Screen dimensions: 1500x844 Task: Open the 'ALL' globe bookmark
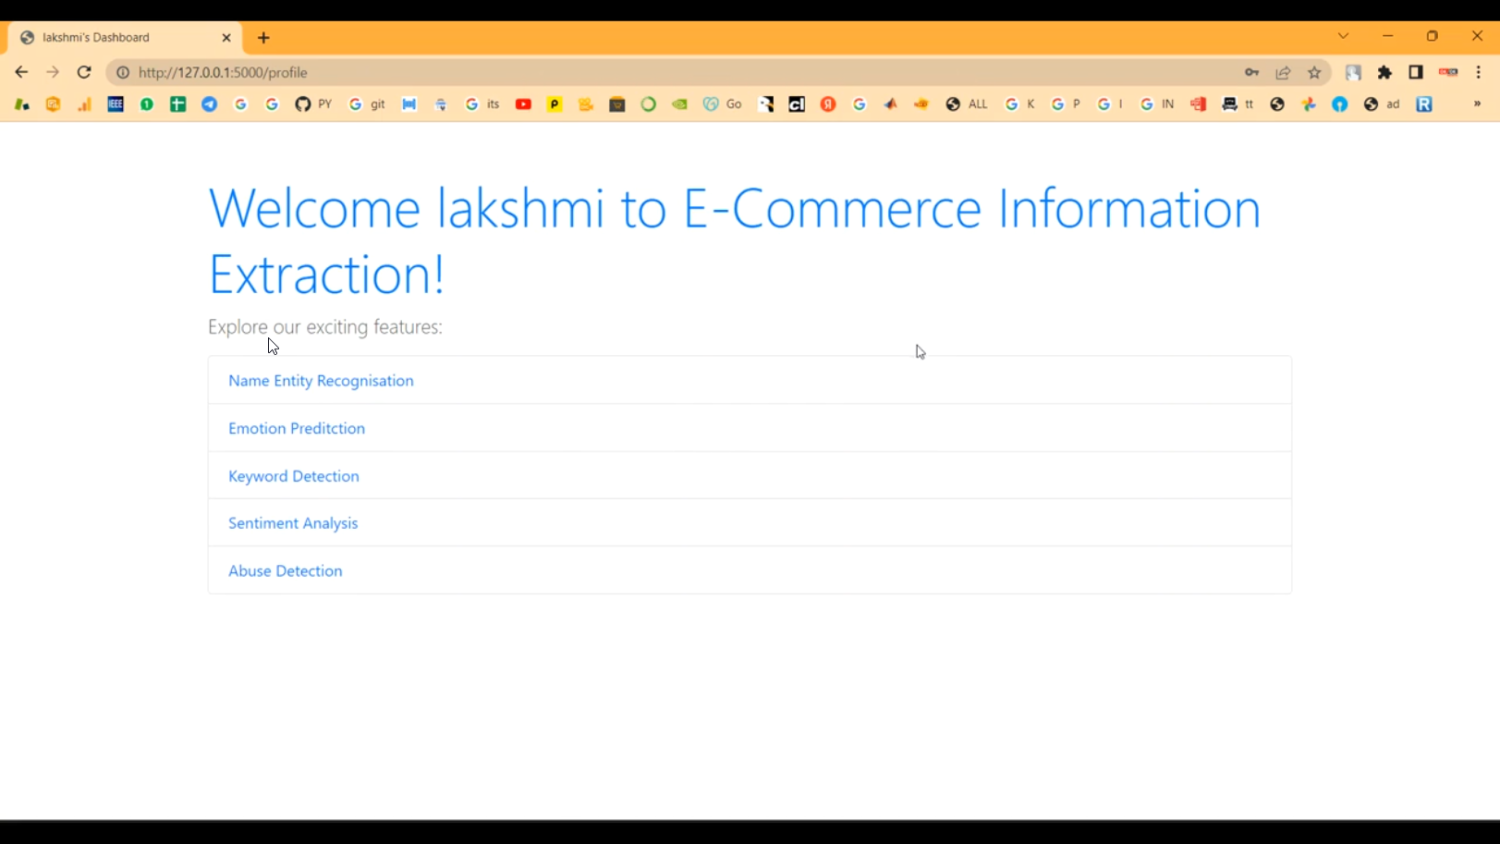click(x=966, y=104)
